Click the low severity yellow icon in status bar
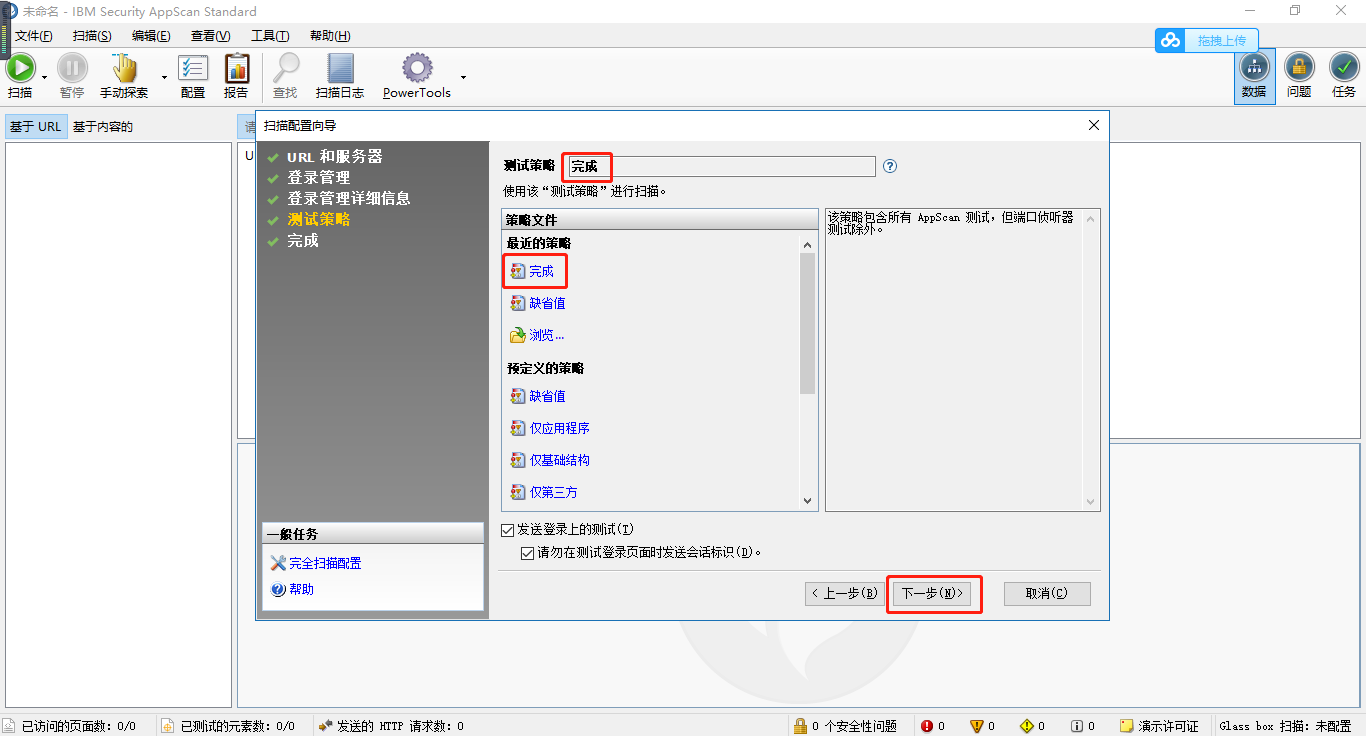The width and height of the screenshot is (1366, 736). [1027, 726]
